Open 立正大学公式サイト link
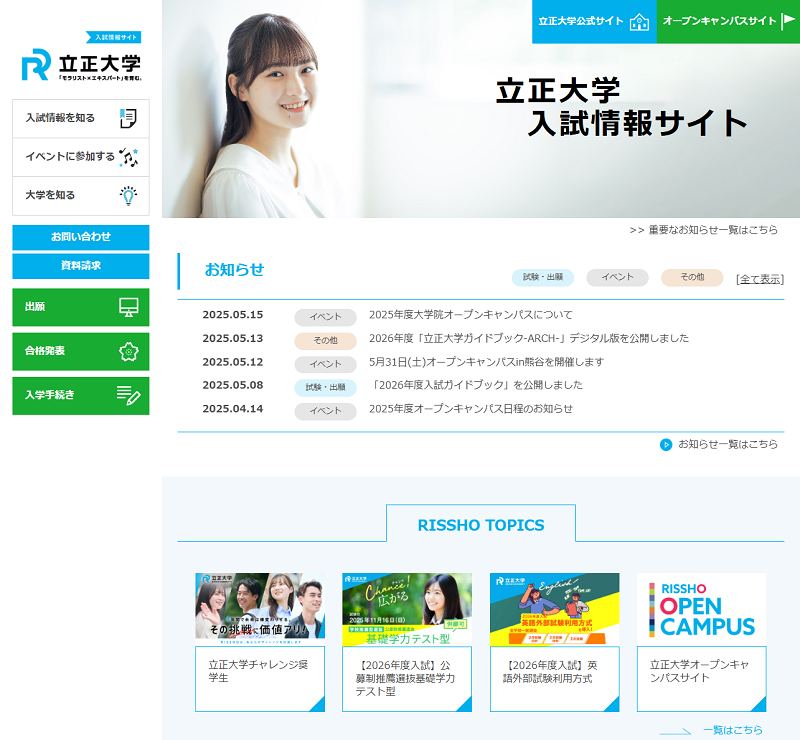The width and height of the screenshot is (800, 740). click(594, 21)
